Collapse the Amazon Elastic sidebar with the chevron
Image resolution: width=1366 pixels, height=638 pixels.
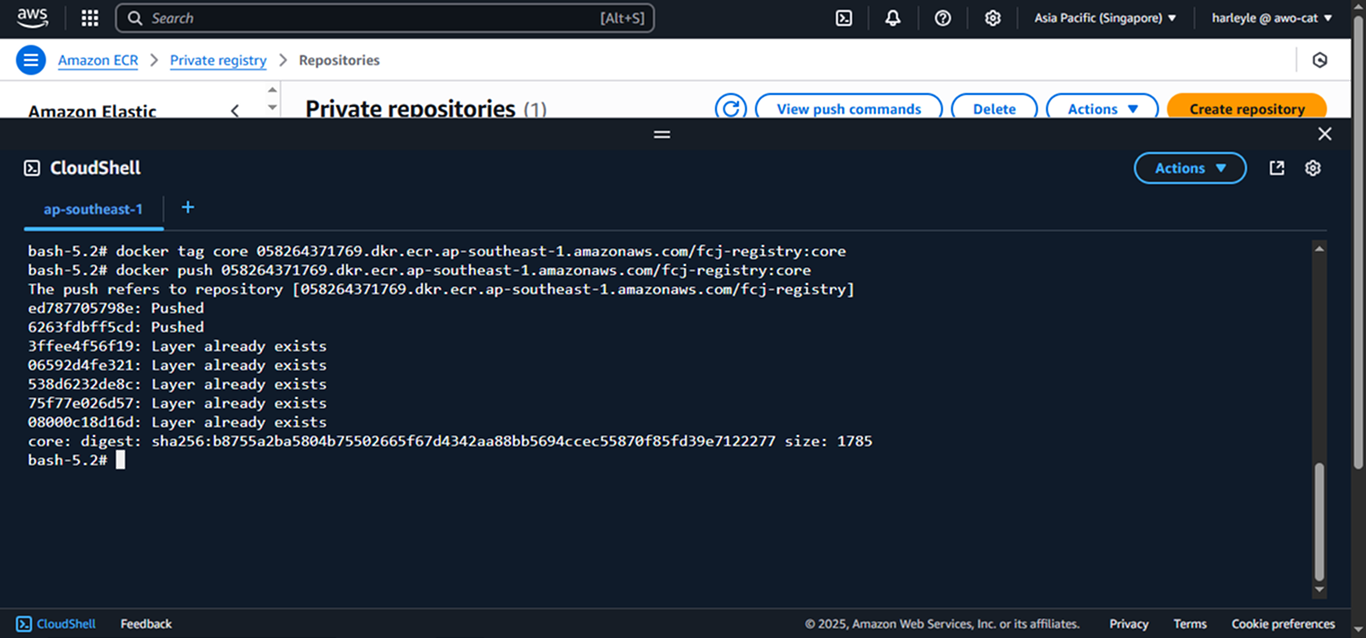click(x=235, y=110)
